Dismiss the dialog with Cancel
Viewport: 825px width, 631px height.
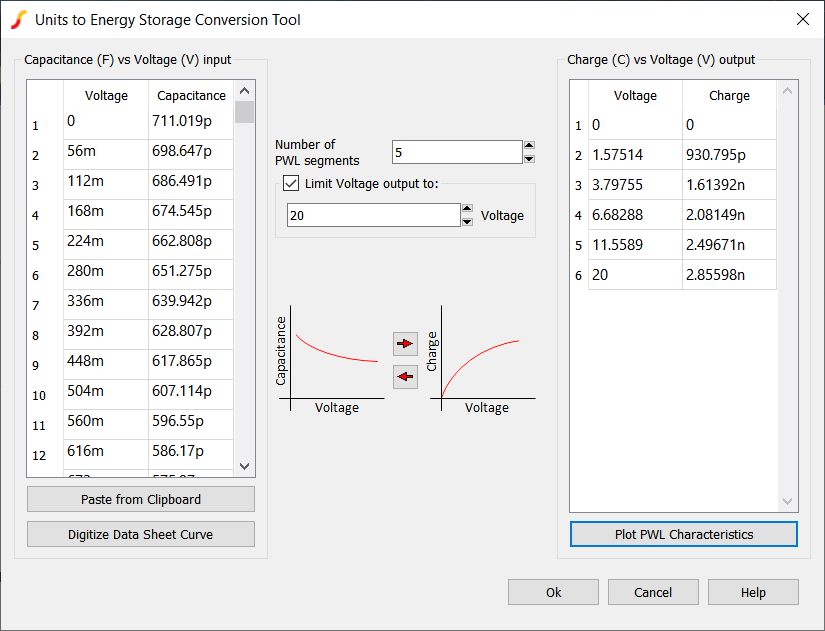(653, 592)
